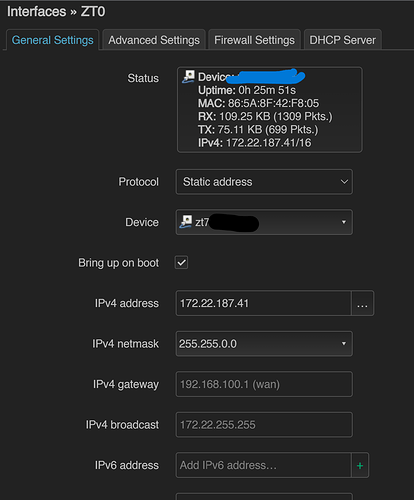Viewport: 414px width, 500px height.
Task: Click the Add IPv6 address field
Action: click(263, 465)
